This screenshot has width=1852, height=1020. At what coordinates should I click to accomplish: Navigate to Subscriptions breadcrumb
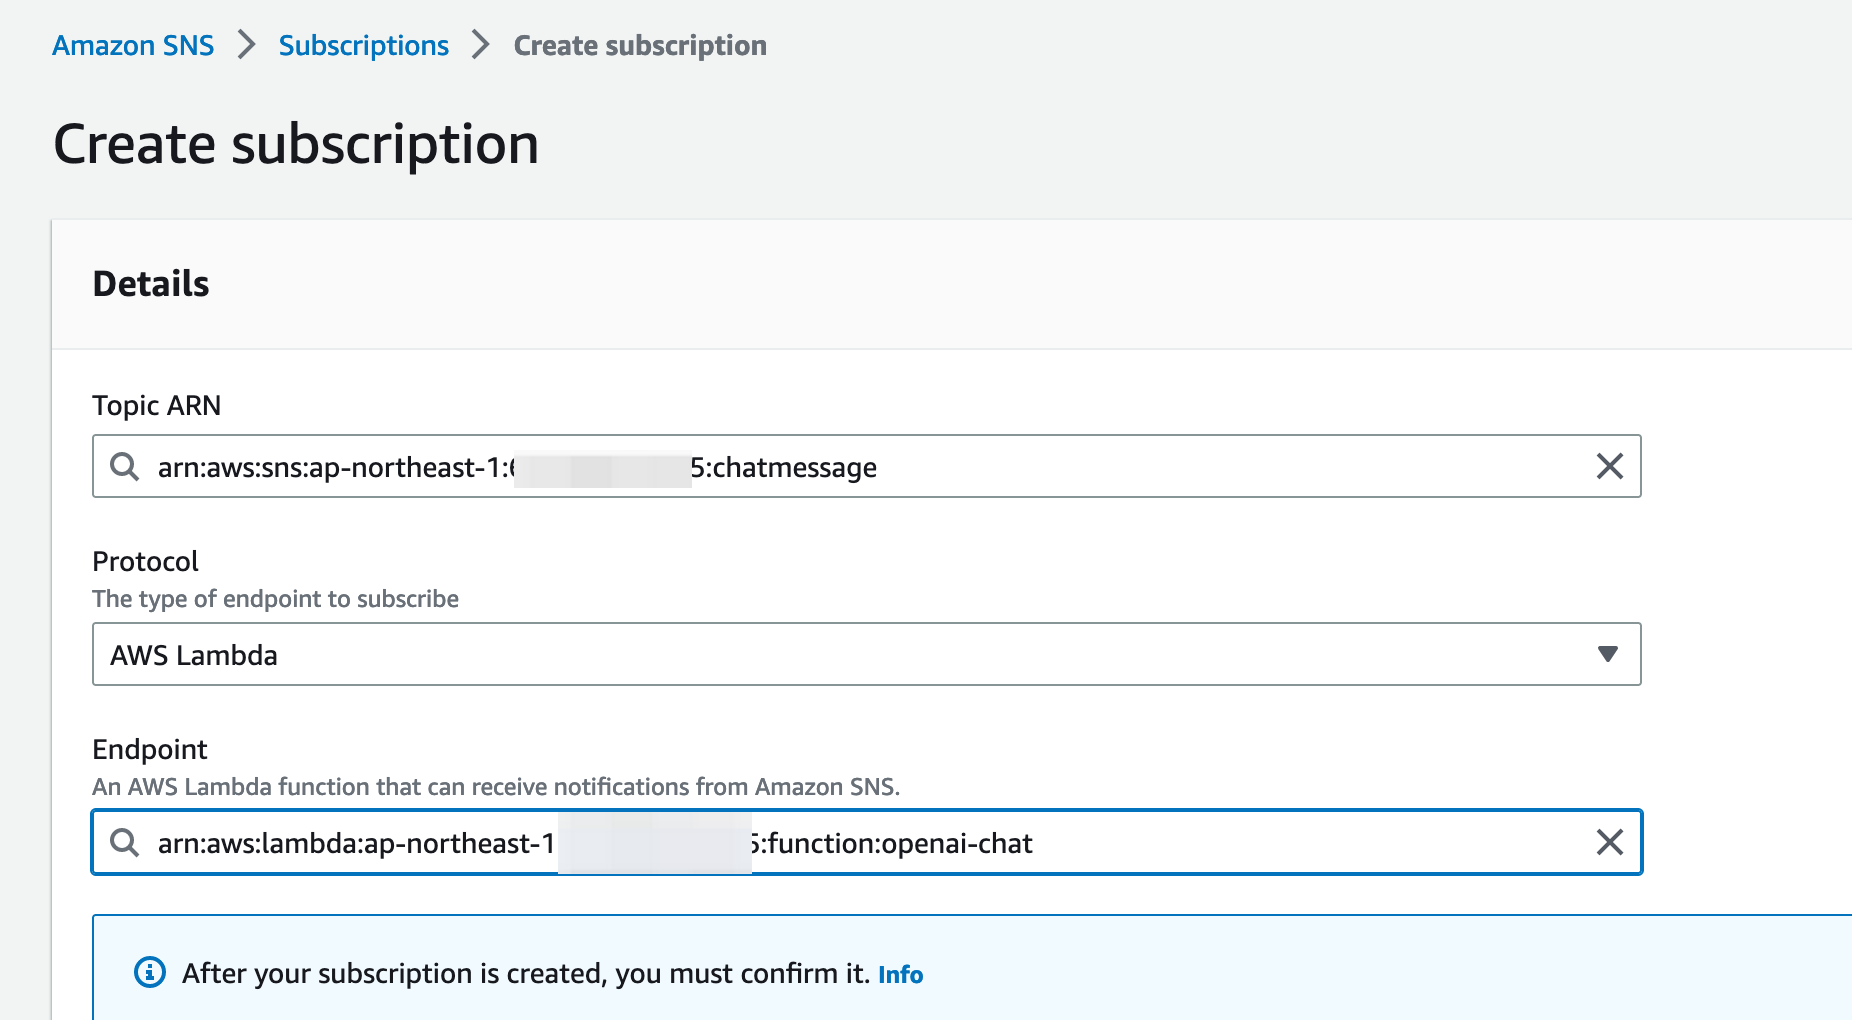[x=363, y=45]
